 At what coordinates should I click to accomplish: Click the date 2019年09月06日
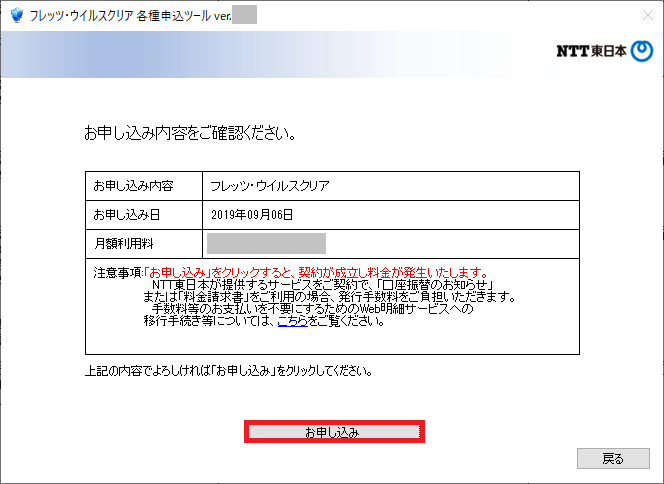pos(252,214)
